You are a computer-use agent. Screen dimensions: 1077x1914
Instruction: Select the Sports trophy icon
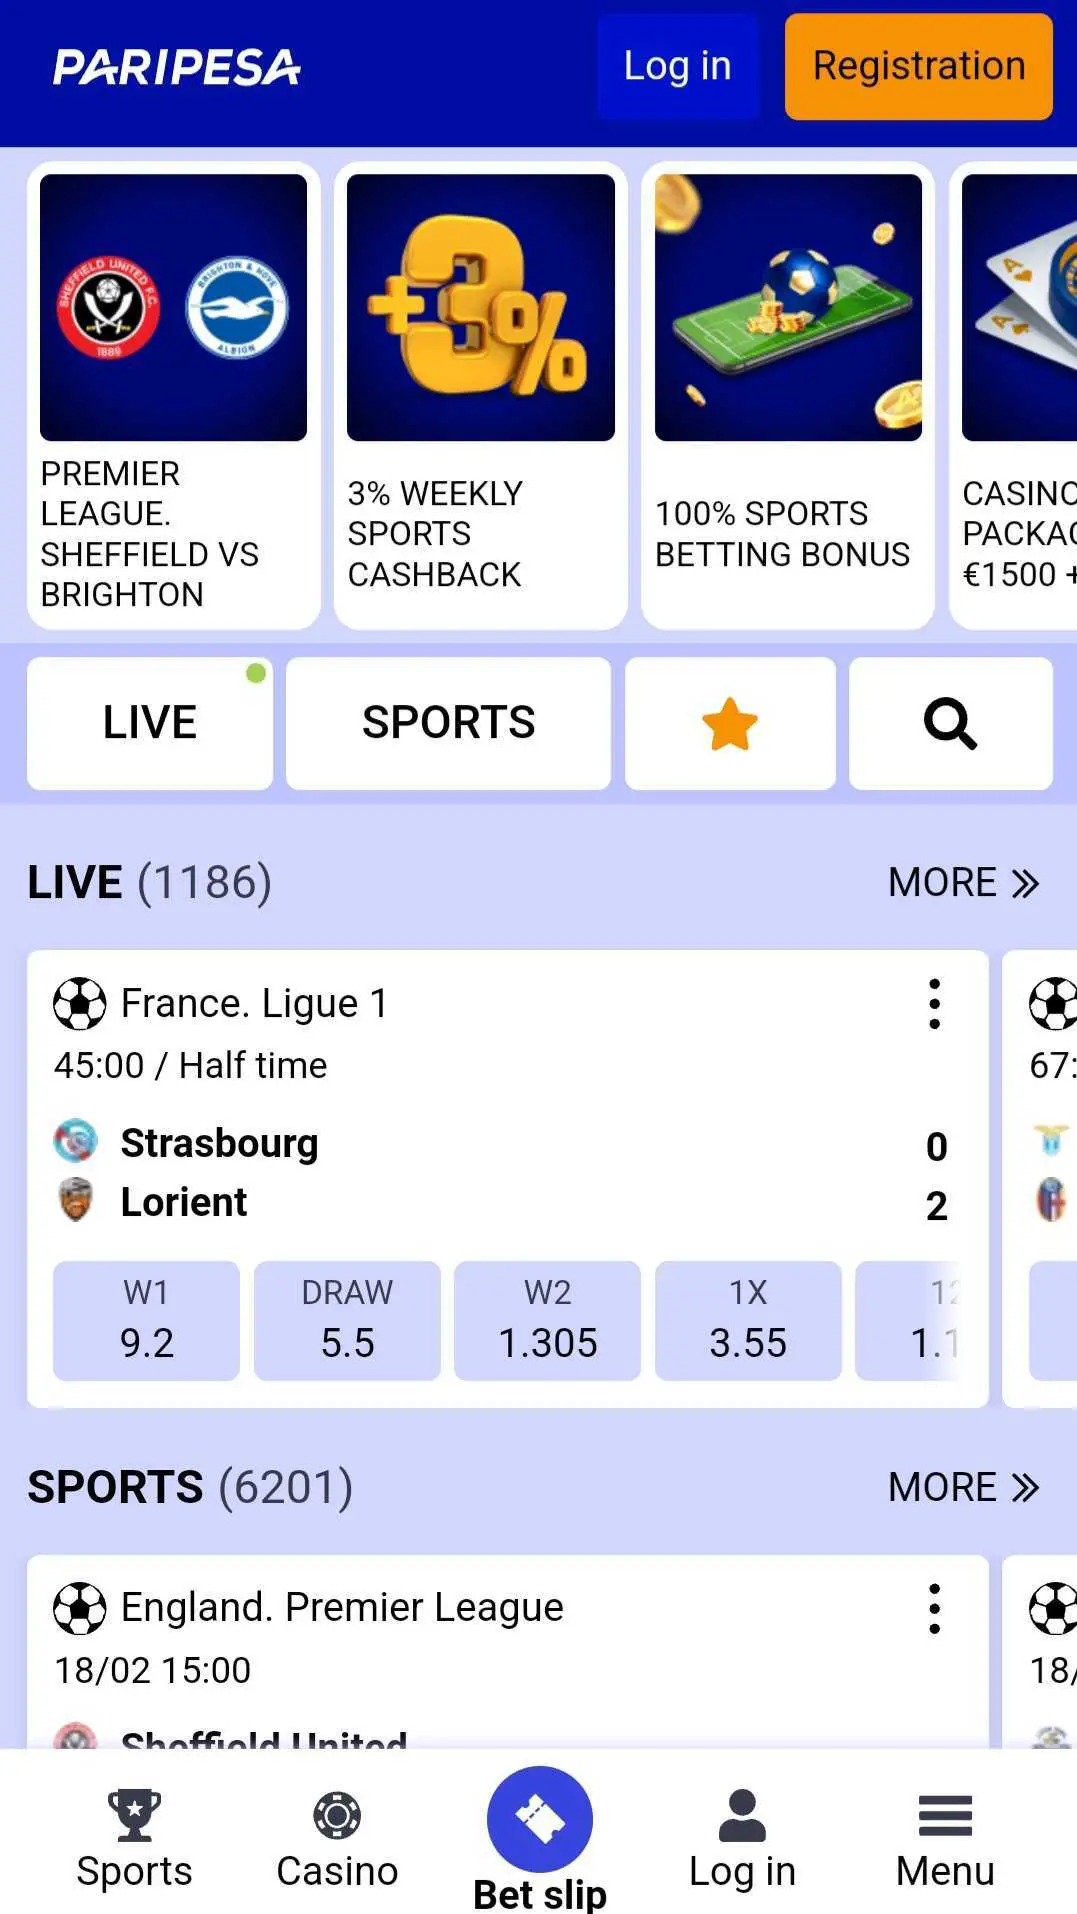[134, 1815]
